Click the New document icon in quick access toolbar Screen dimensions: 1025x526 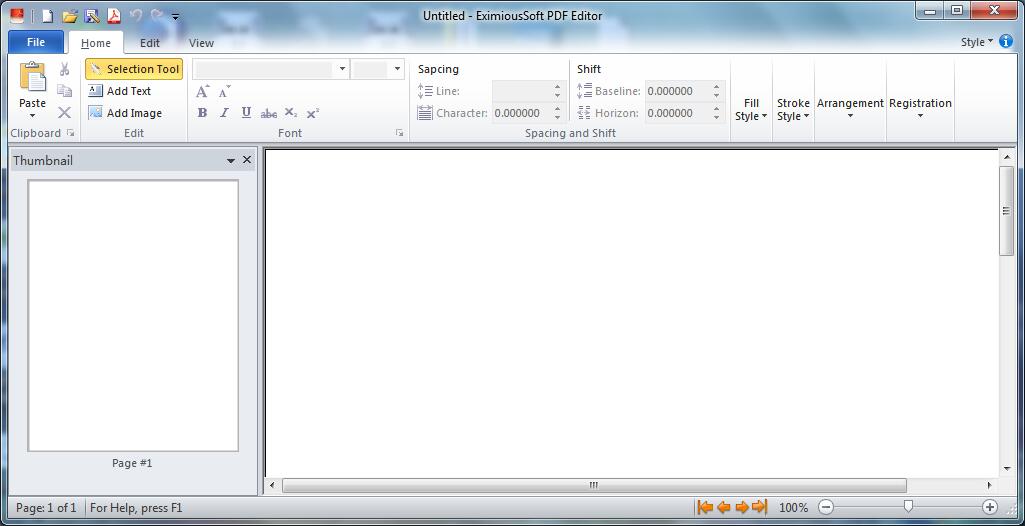pos(46,16)
